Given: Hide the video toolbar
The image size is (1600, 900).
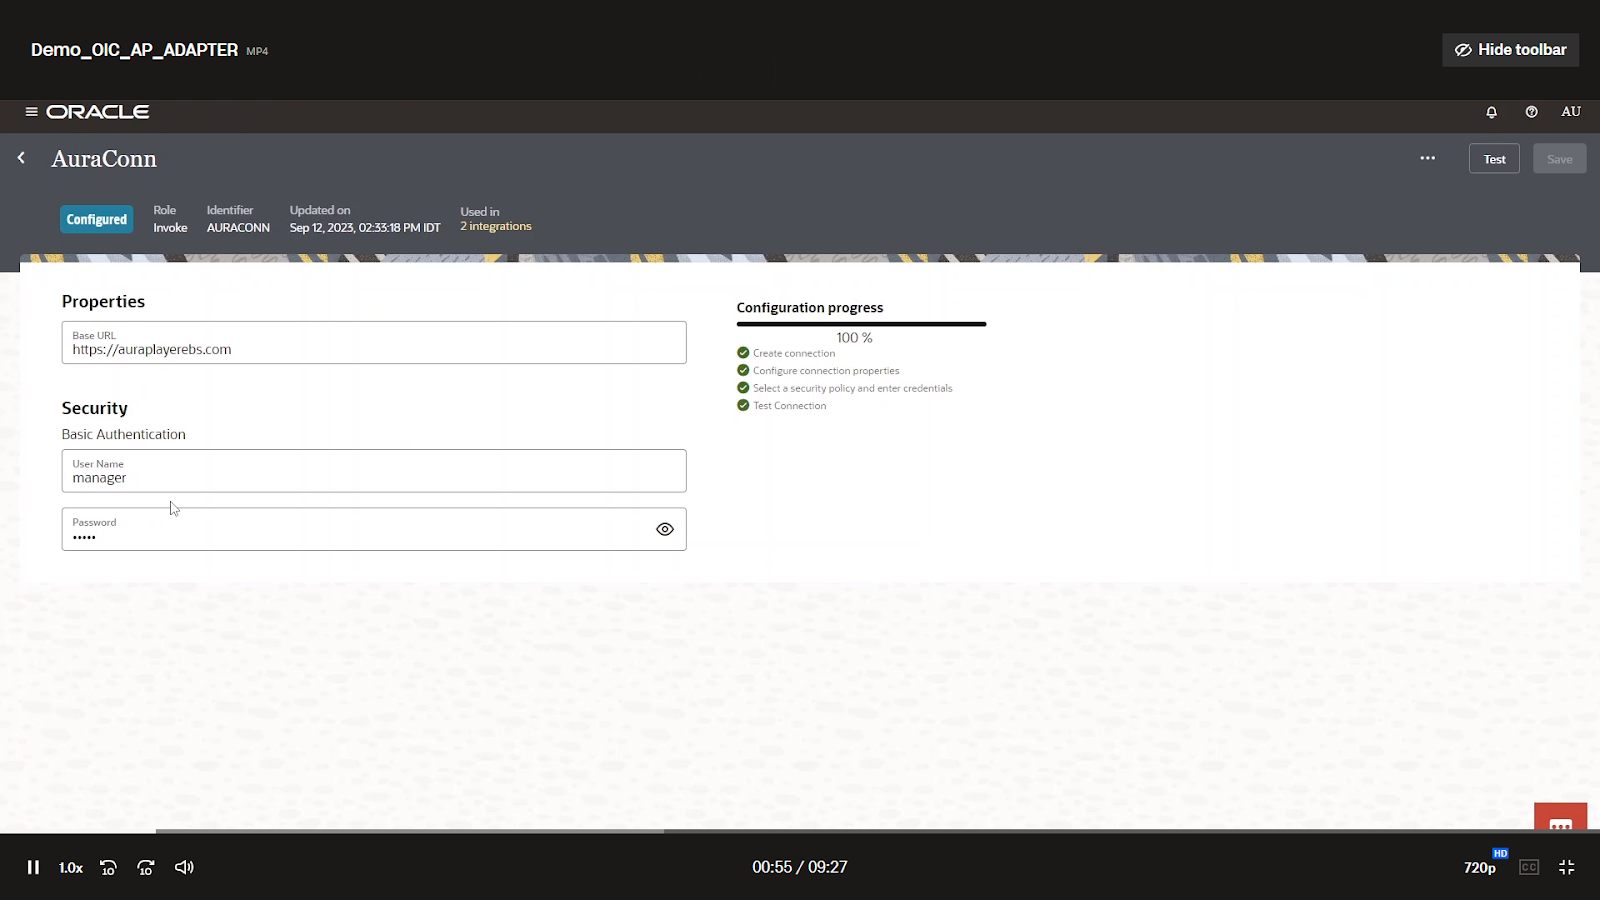Looking at the screenshot, I should [1510, 50].
